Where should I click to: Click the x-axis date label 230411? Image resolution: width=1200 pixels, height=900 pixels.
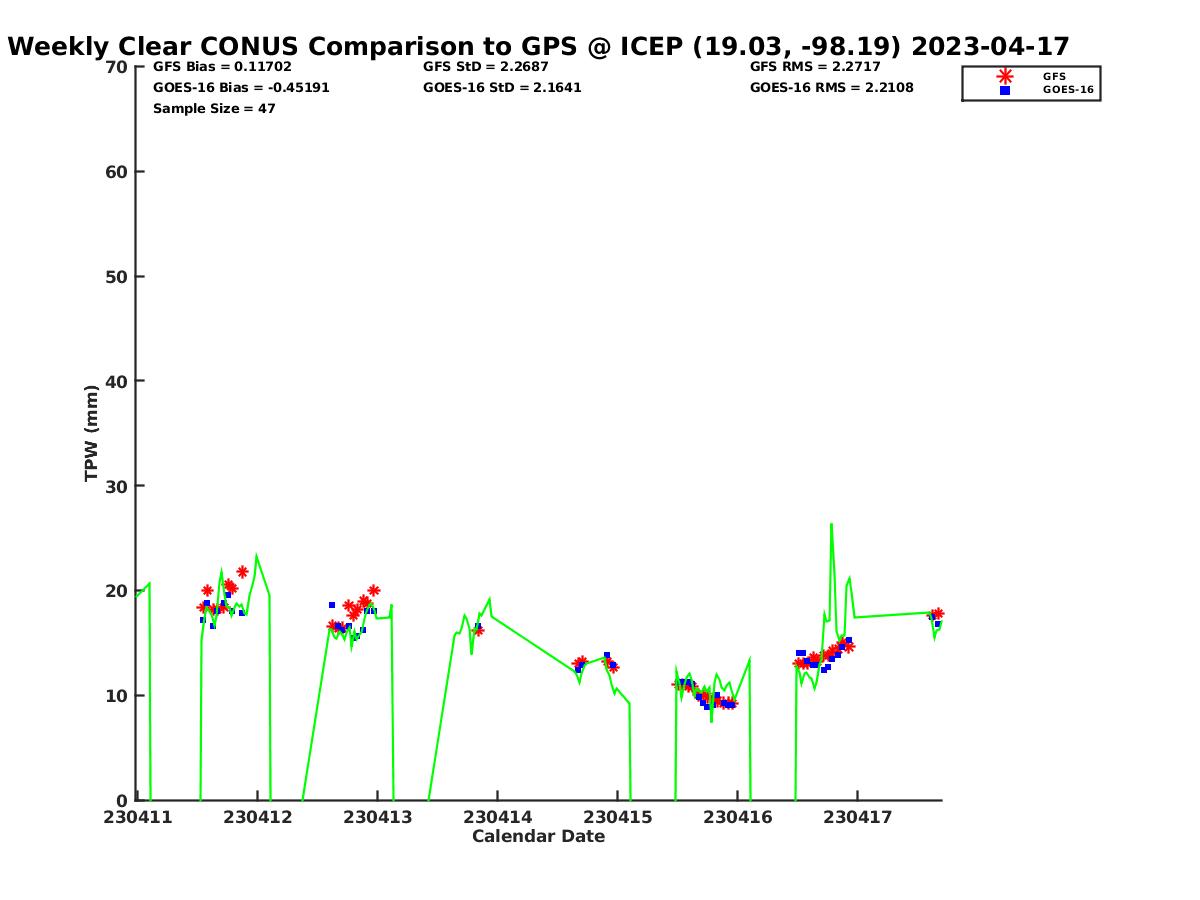pyautogui.click(x=138, y=817)
